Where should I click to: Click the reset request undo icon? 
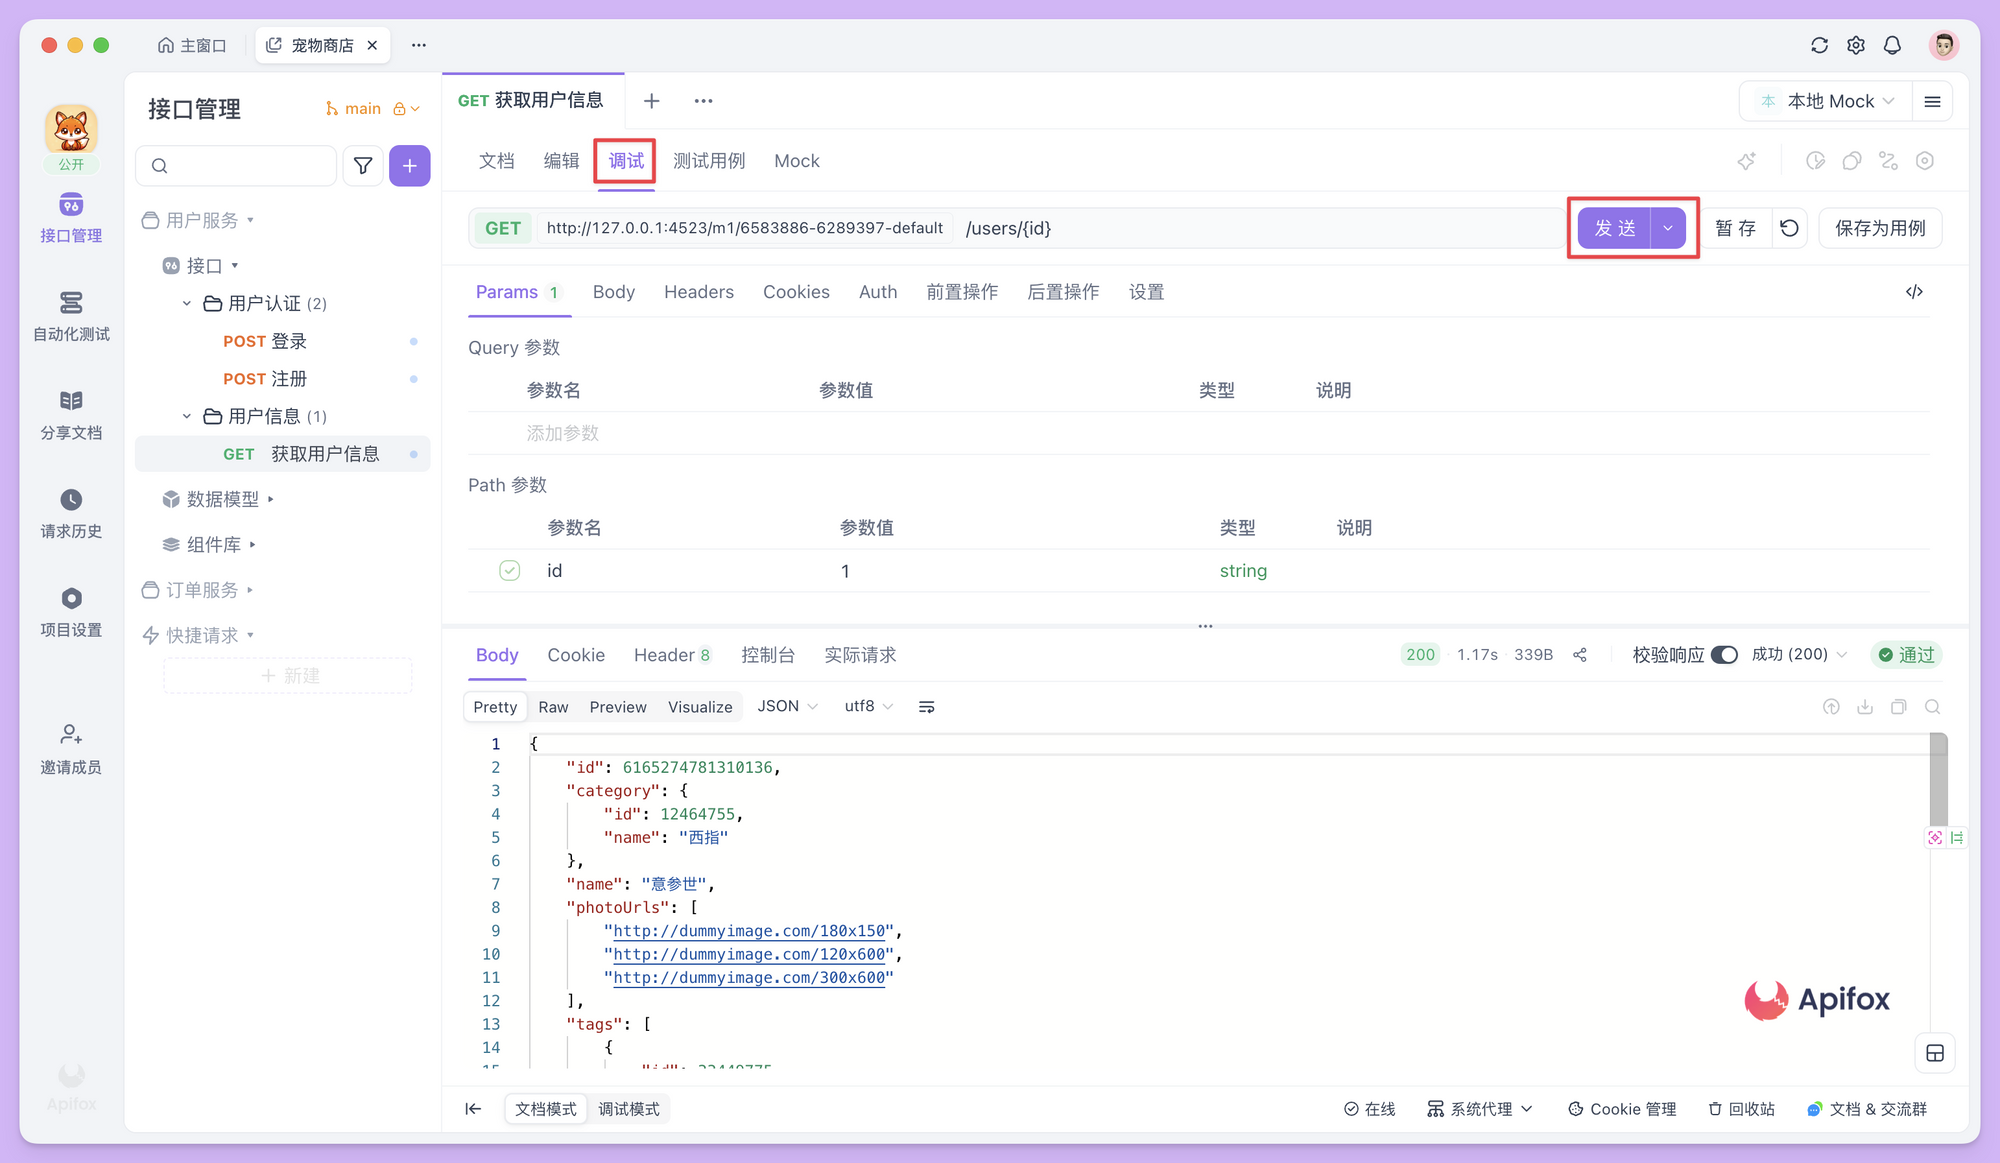tap(1789, 228)
